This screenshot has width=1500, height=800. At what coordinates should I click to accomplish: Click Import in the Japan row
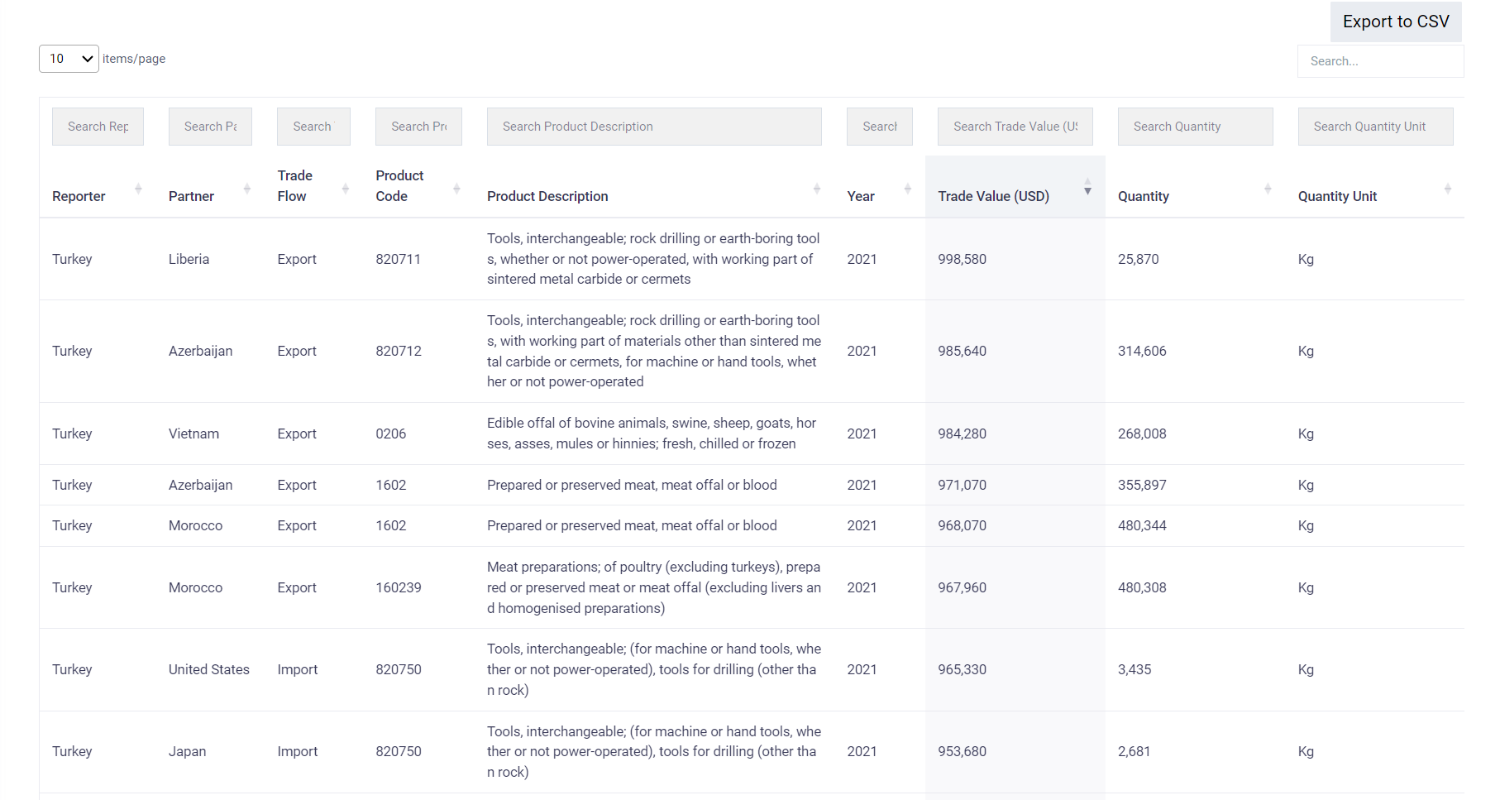pyautogui.click(x=297, y=752)
